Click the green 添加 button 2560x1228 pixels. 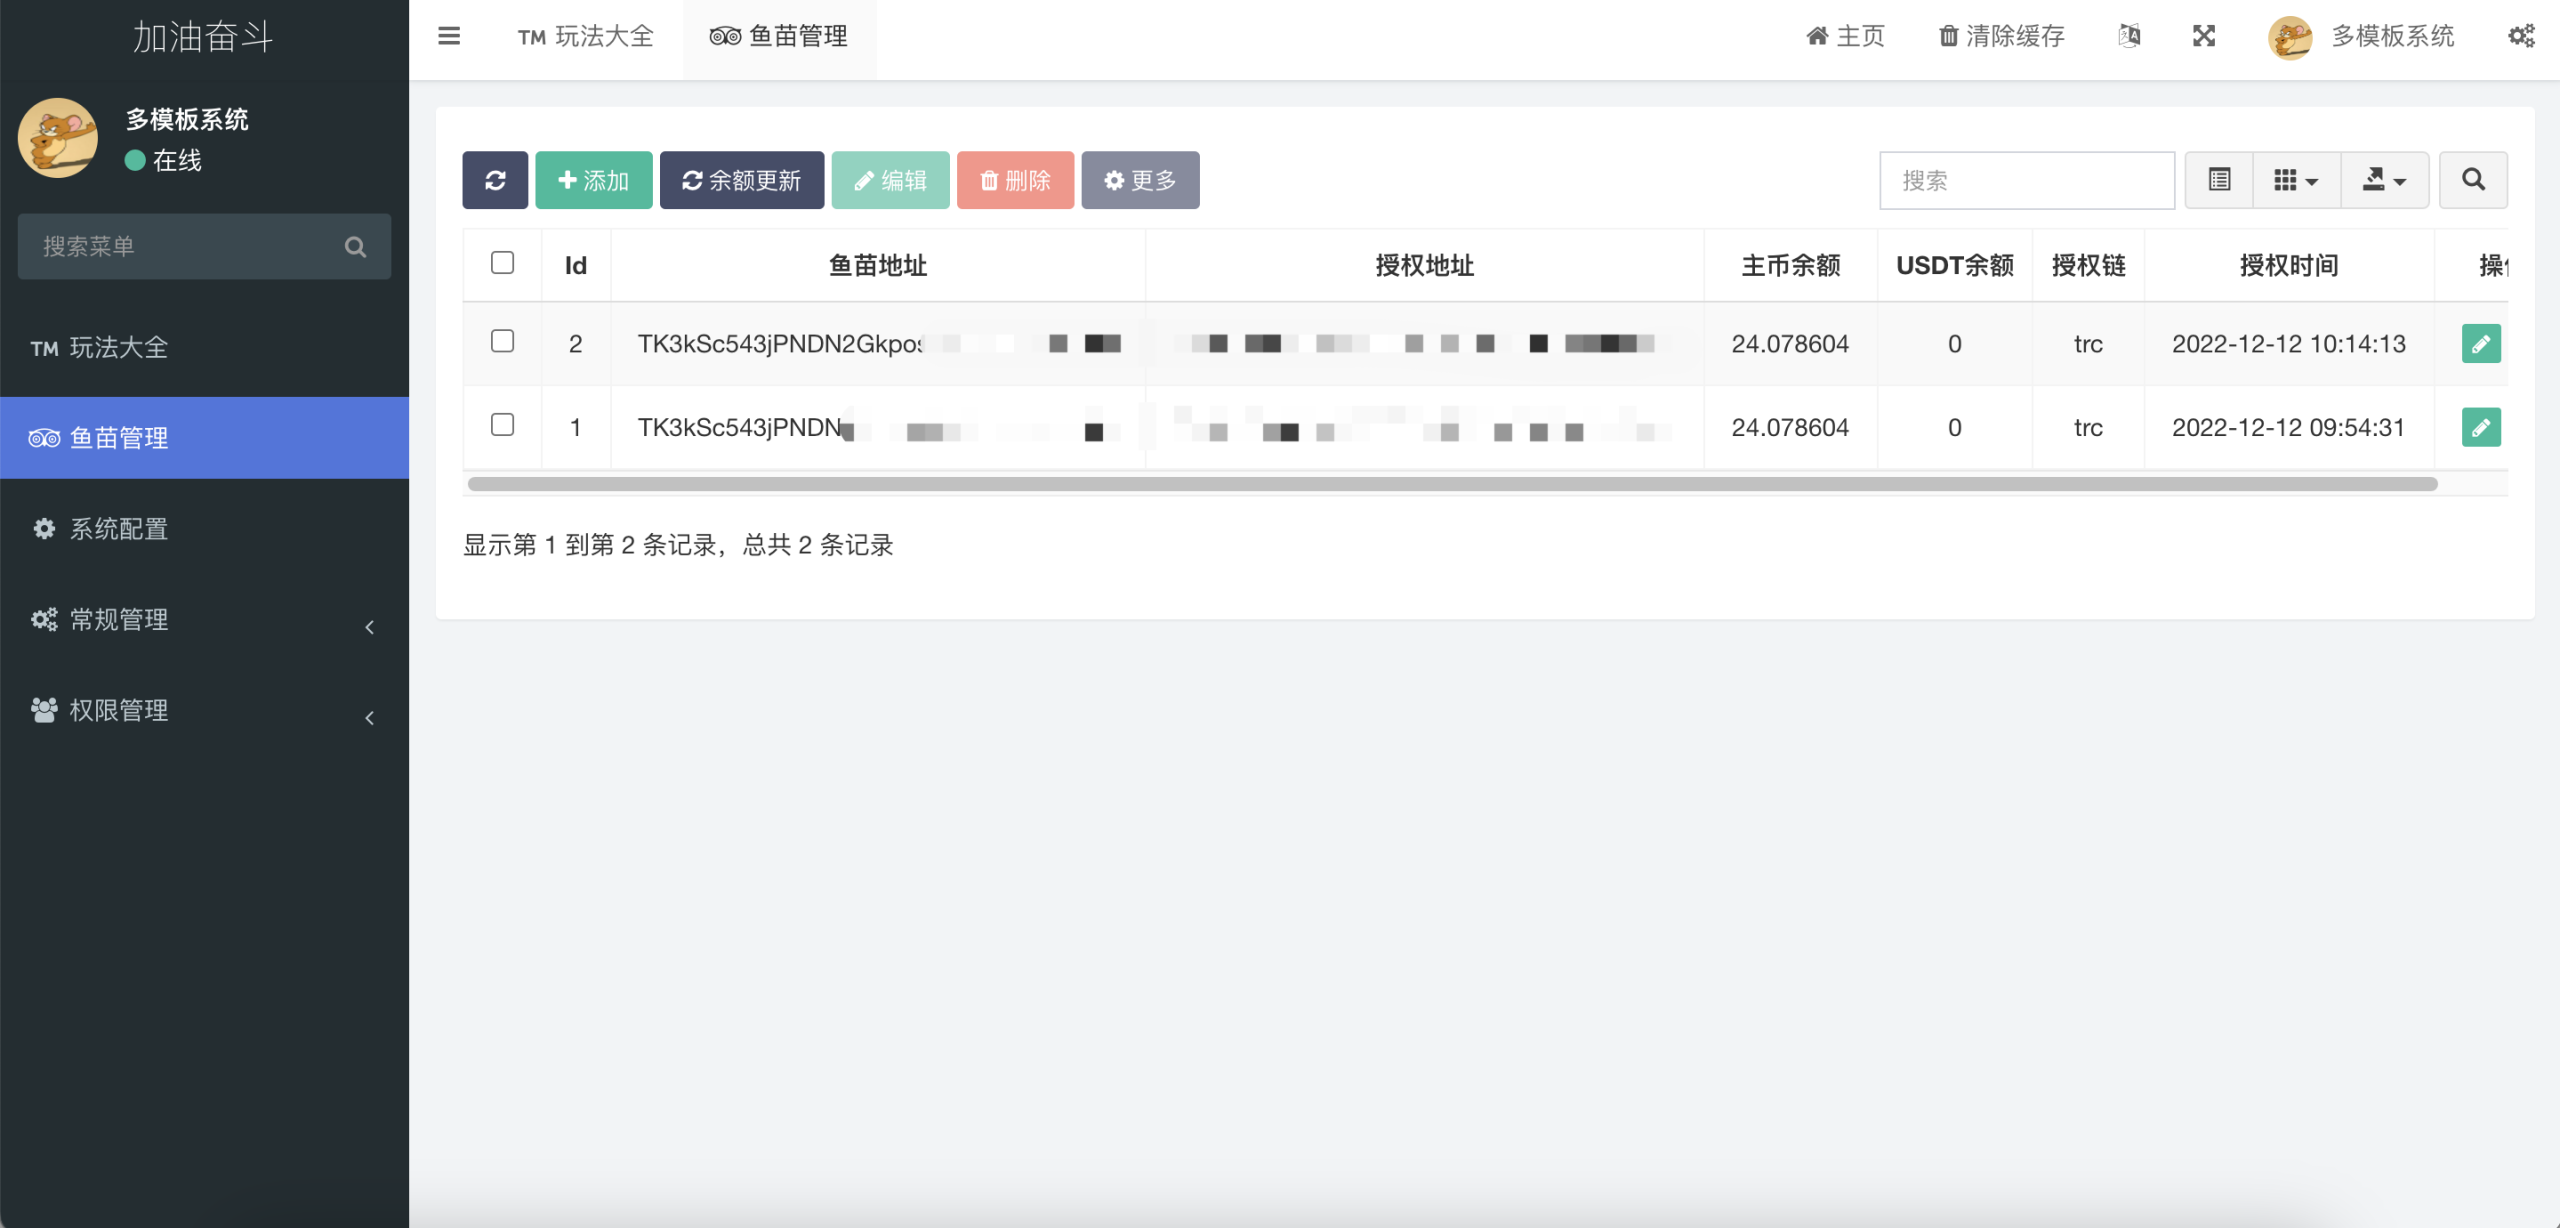[594, 180]
